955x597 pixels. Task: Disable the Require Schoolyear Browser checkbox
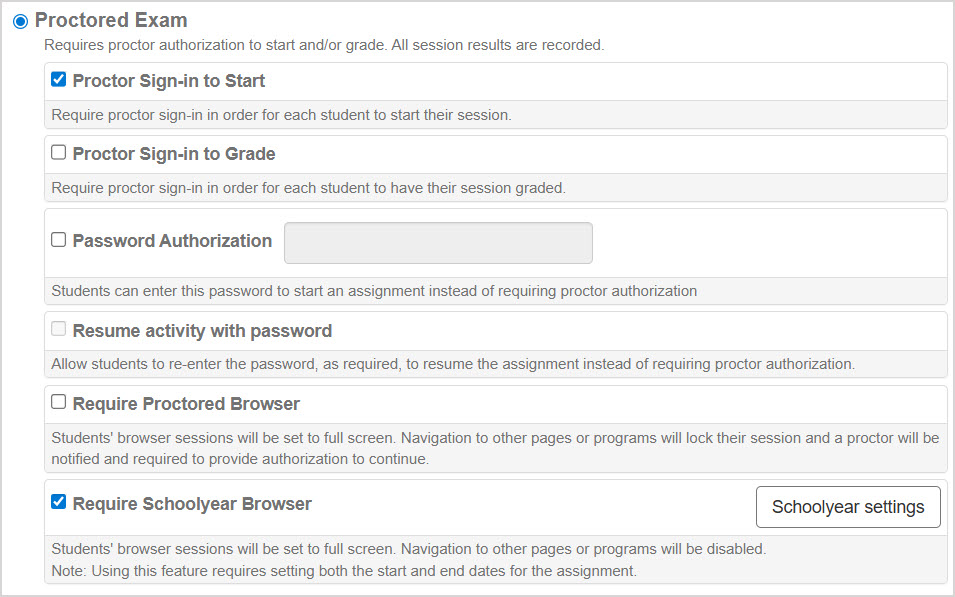pos(59,502)
